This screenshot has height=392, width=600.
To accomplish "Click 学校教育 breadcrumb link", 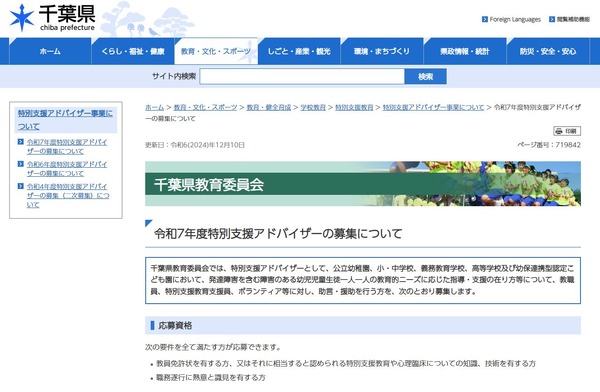I will coord(313,108).
